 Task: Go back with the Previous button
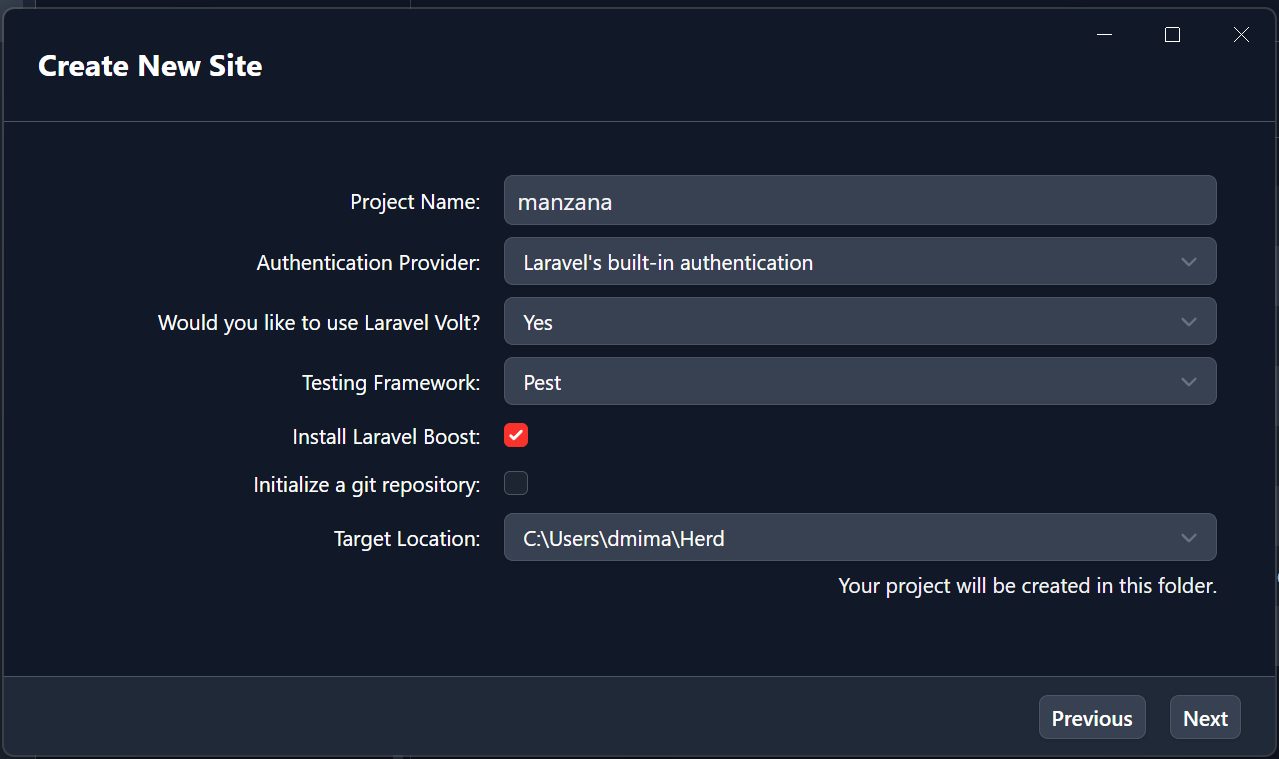click(x=1092, y=718)
